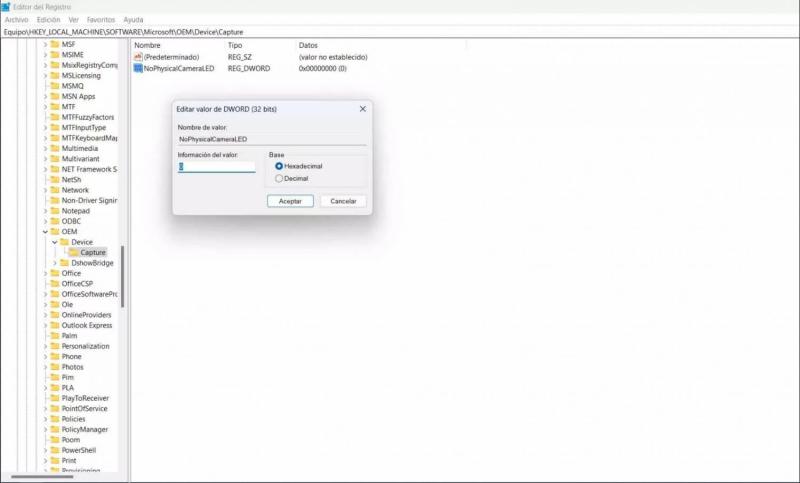Collapse the OEM tree node
800x483 pixels.
45,232
